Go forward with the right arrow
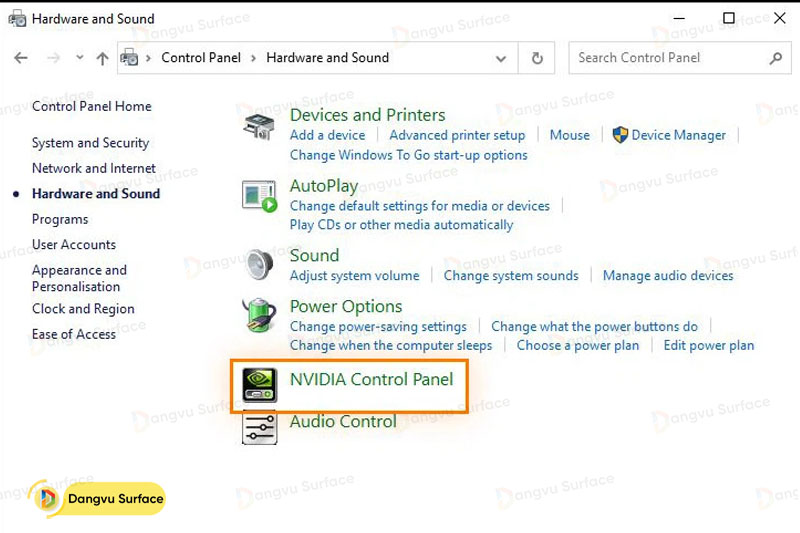800x533 pixels. (x=53, y=58)
